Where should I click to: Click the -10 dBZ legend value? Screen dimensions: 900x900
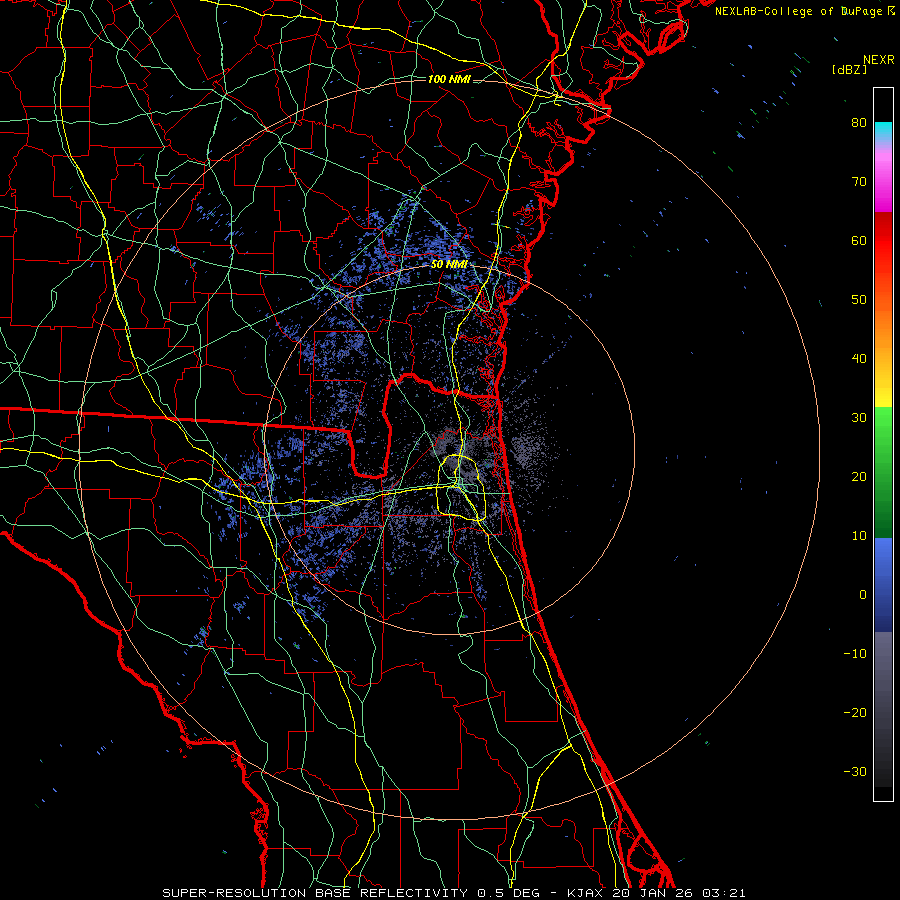click(x=855, y=654)
